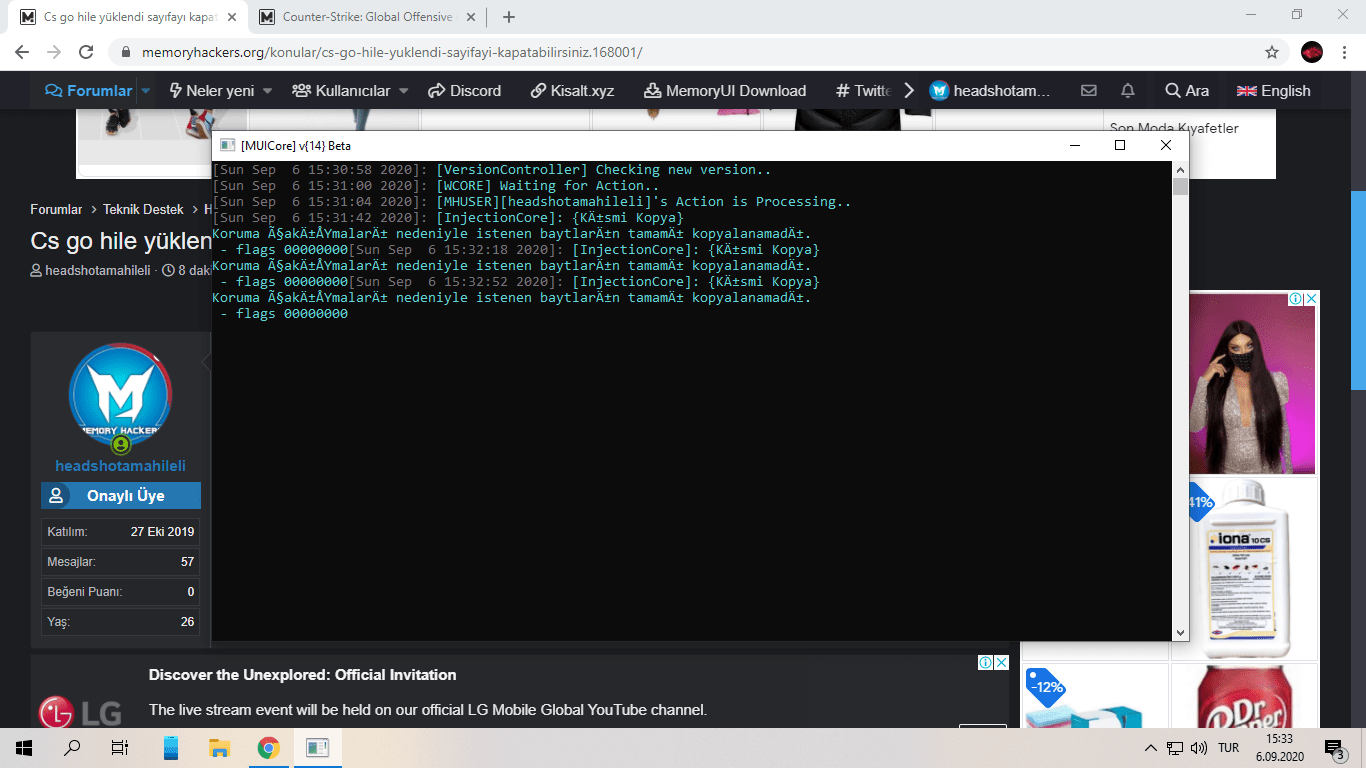Image resolution: width=1366 pixels, height=768 pixels.
Task: Open the Dr Pepper can ad thumbnail
Action: pos(1245,696)
